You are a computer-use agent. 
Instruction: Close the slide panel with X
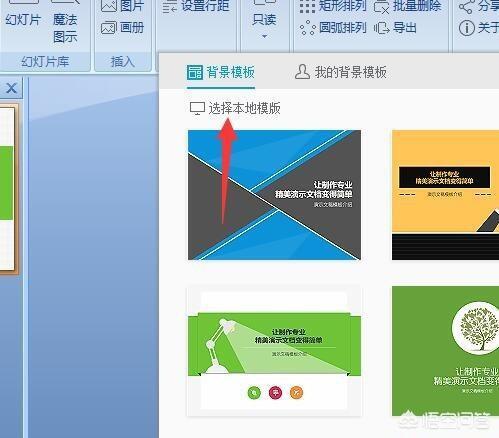(x=11, y=88)
